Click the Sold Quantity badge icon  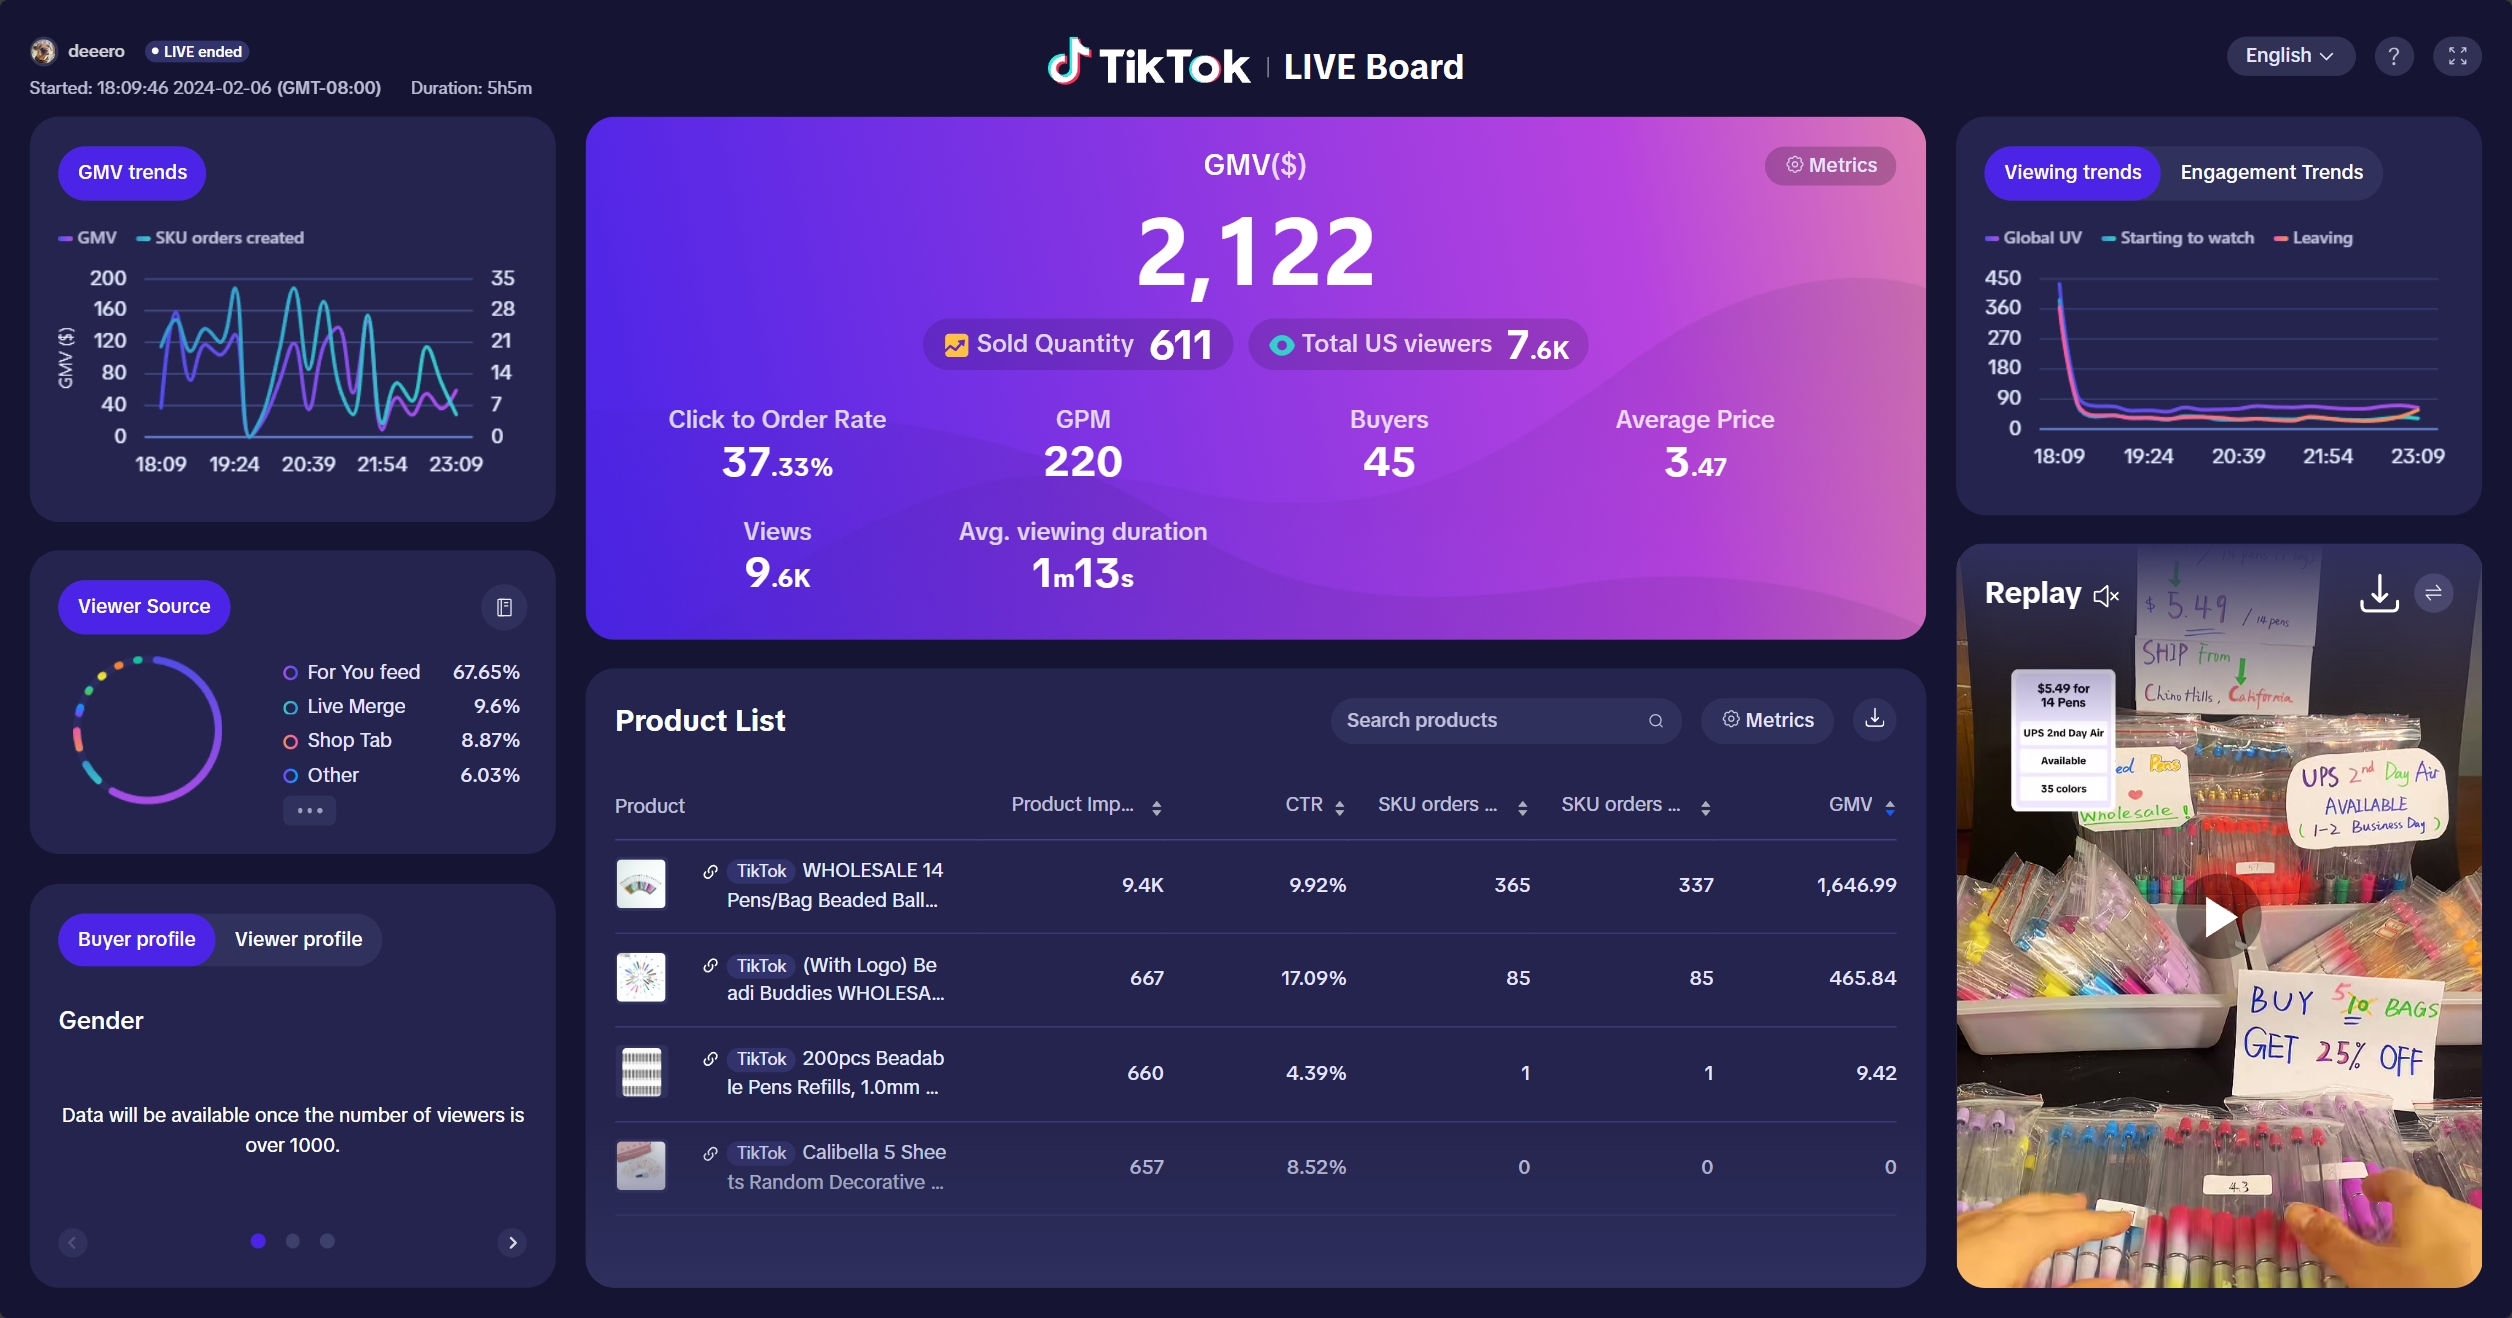[956, 346]
